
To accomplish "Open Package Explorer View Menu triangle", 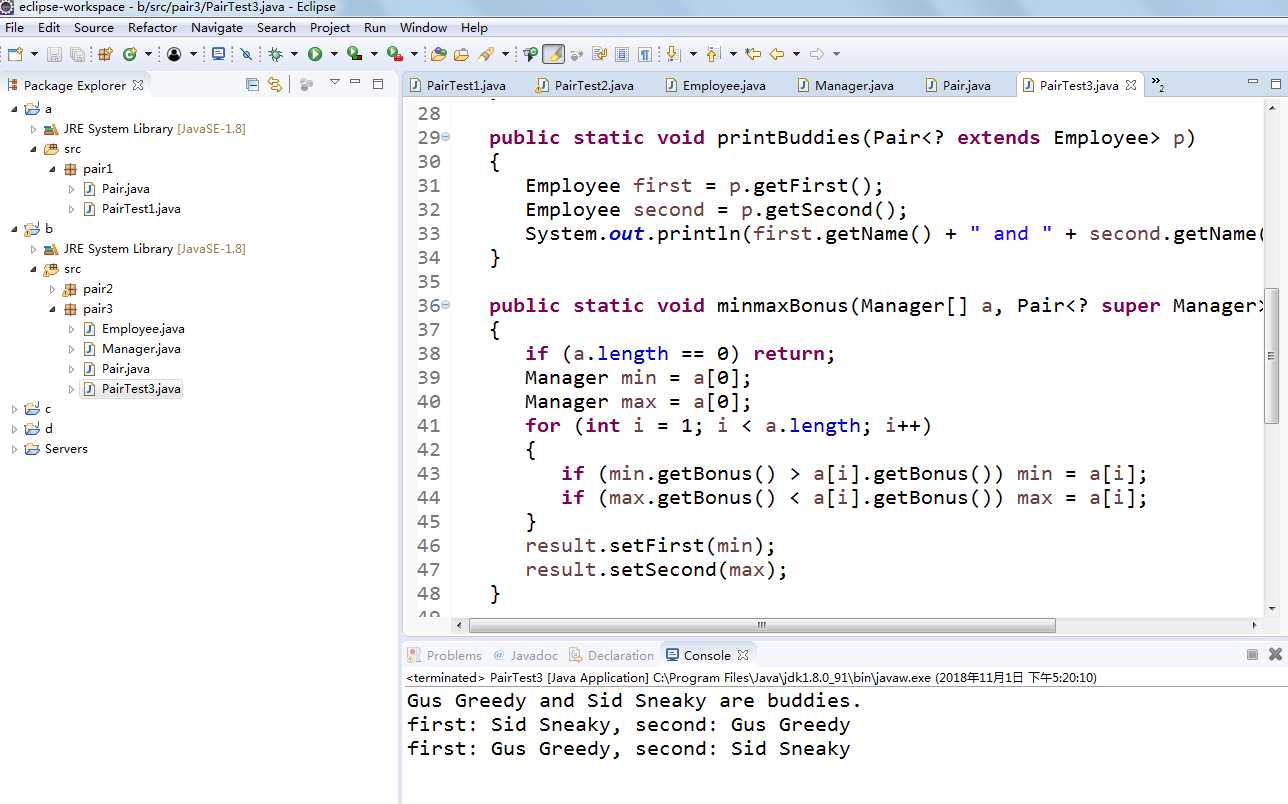I will pyautogui.click(x=334, y=83).
